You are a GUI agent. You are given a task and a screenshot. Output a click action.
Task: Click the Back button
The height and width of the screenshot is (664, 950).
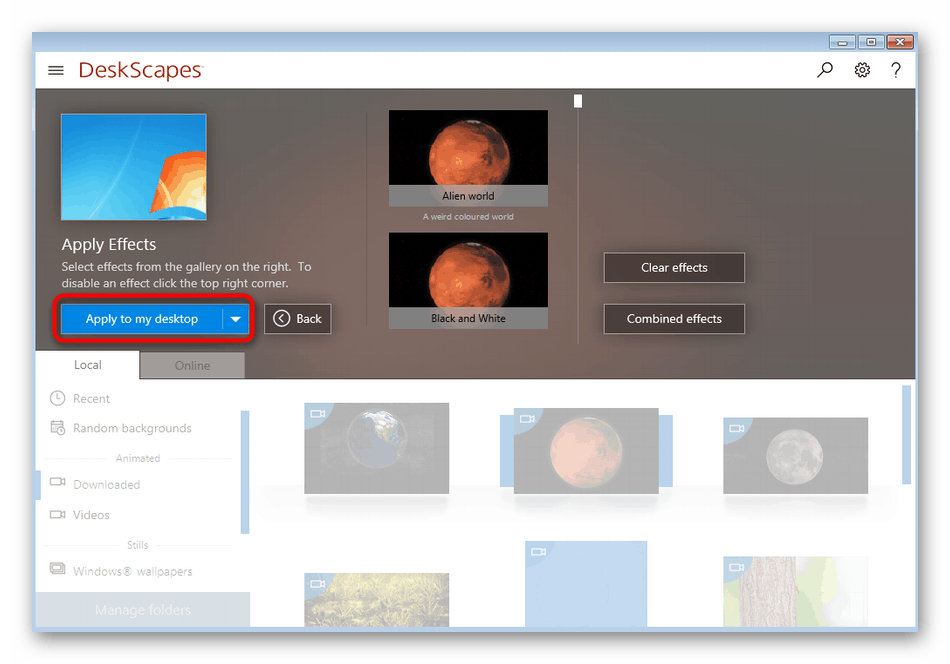click(297, 318)
